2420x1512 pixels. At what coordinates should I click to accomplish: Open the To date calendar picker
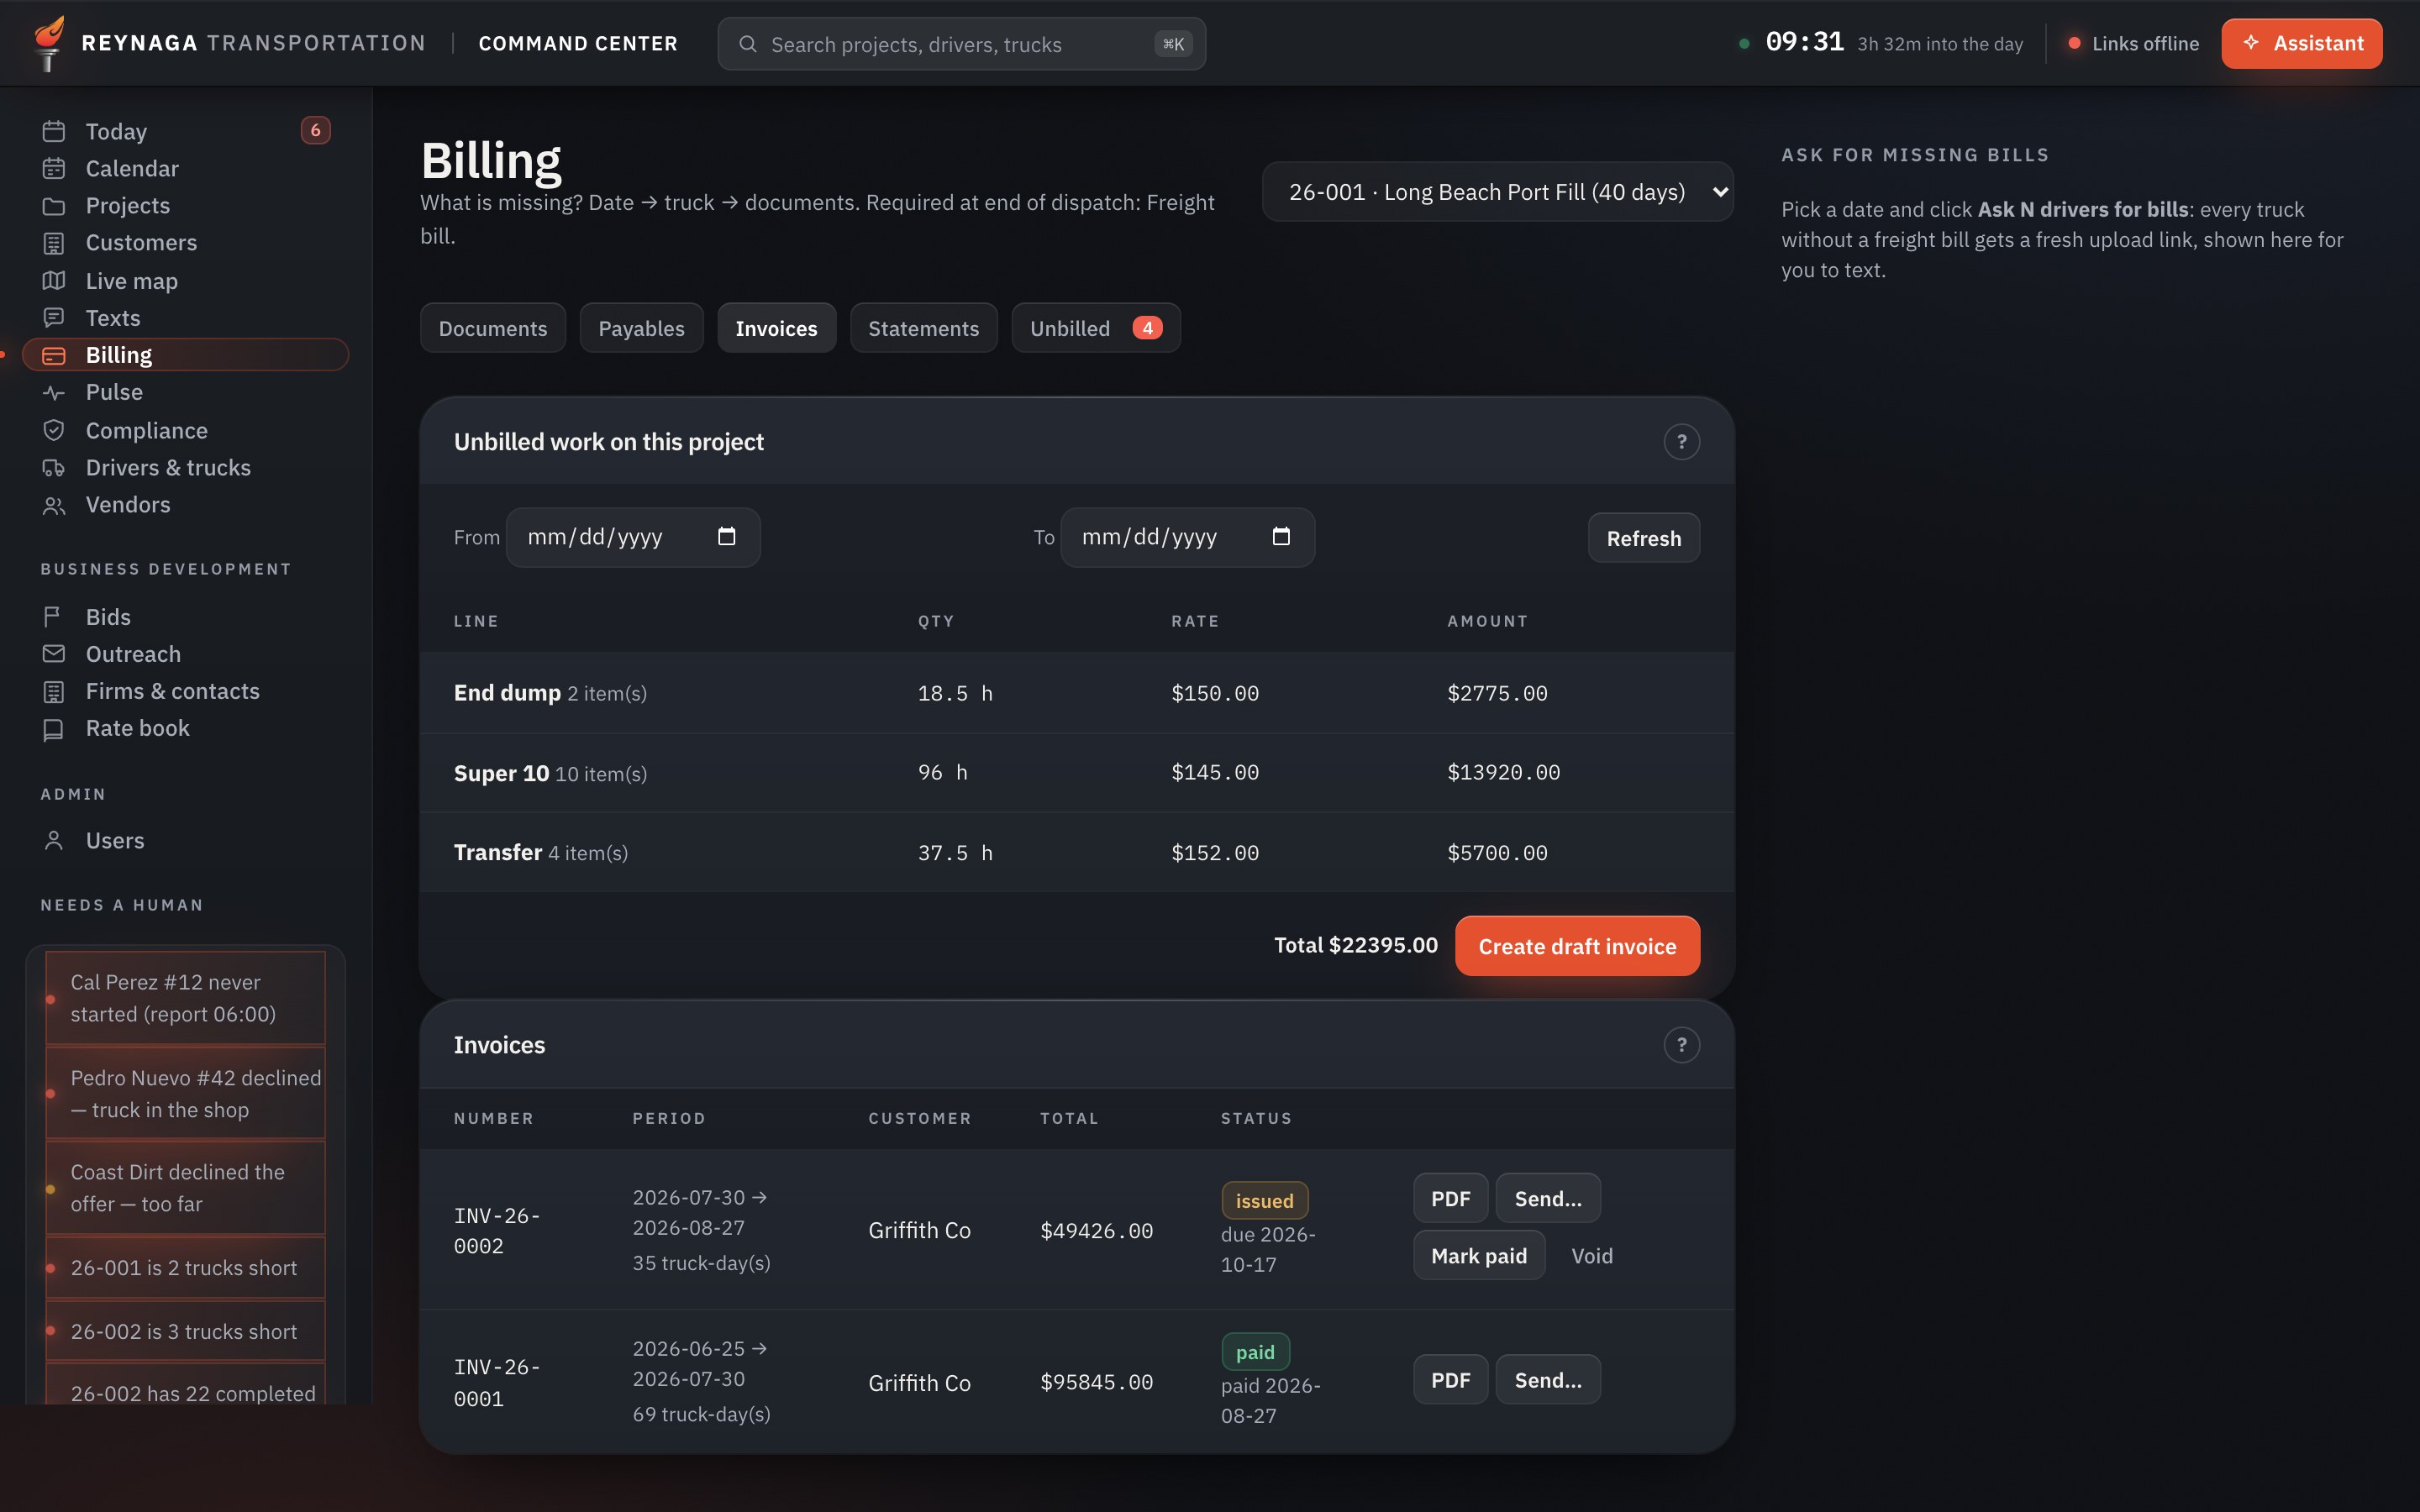pyautogui.click(x=1281, y=537)
